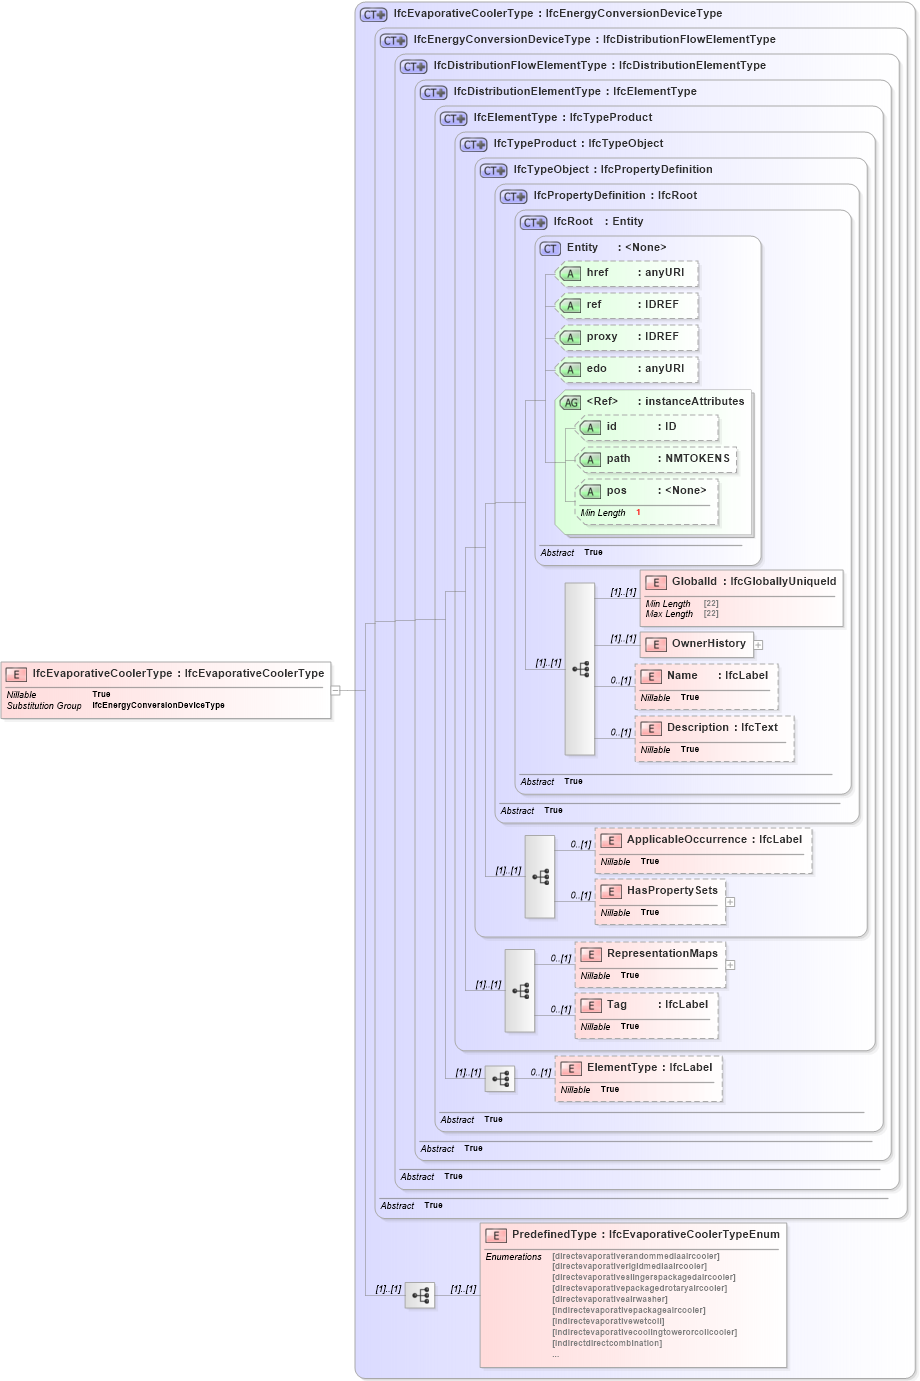Collapse the connector toggle beside IfcEvaporativeCoolerType box

[x=338, y=689]
